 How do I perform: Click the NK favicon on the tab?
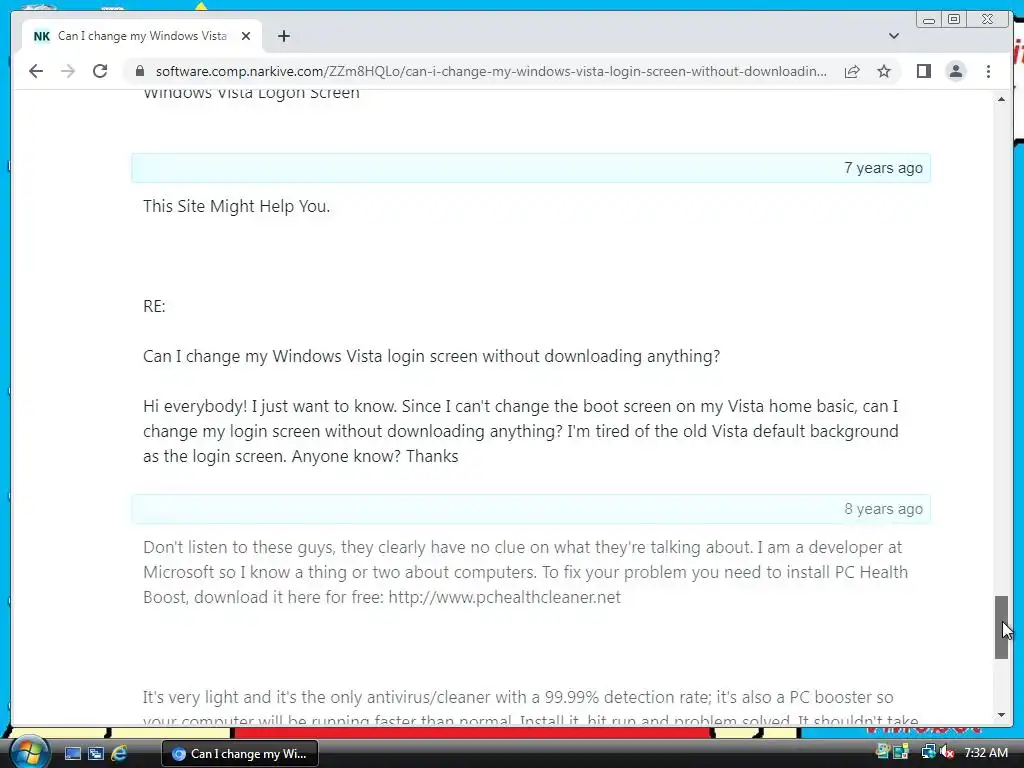pyautogui.click(x=41, y=36)
